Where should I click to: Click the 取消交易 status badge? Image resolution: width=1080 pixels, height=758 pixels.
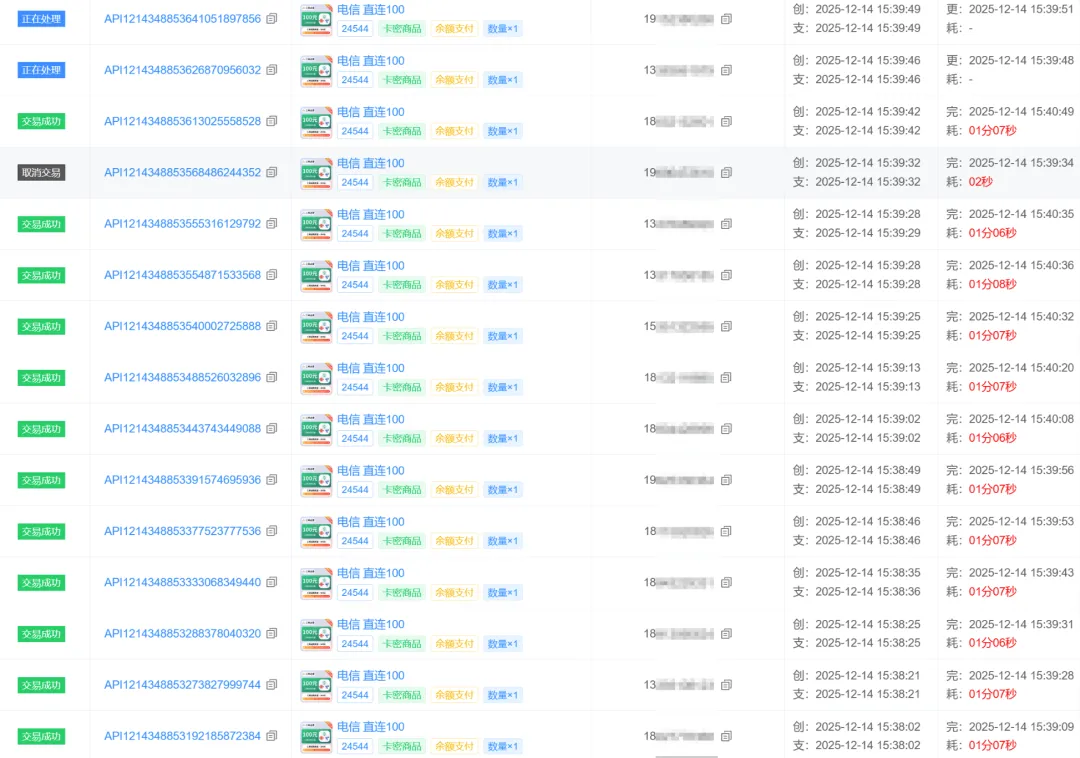[41, 173]
